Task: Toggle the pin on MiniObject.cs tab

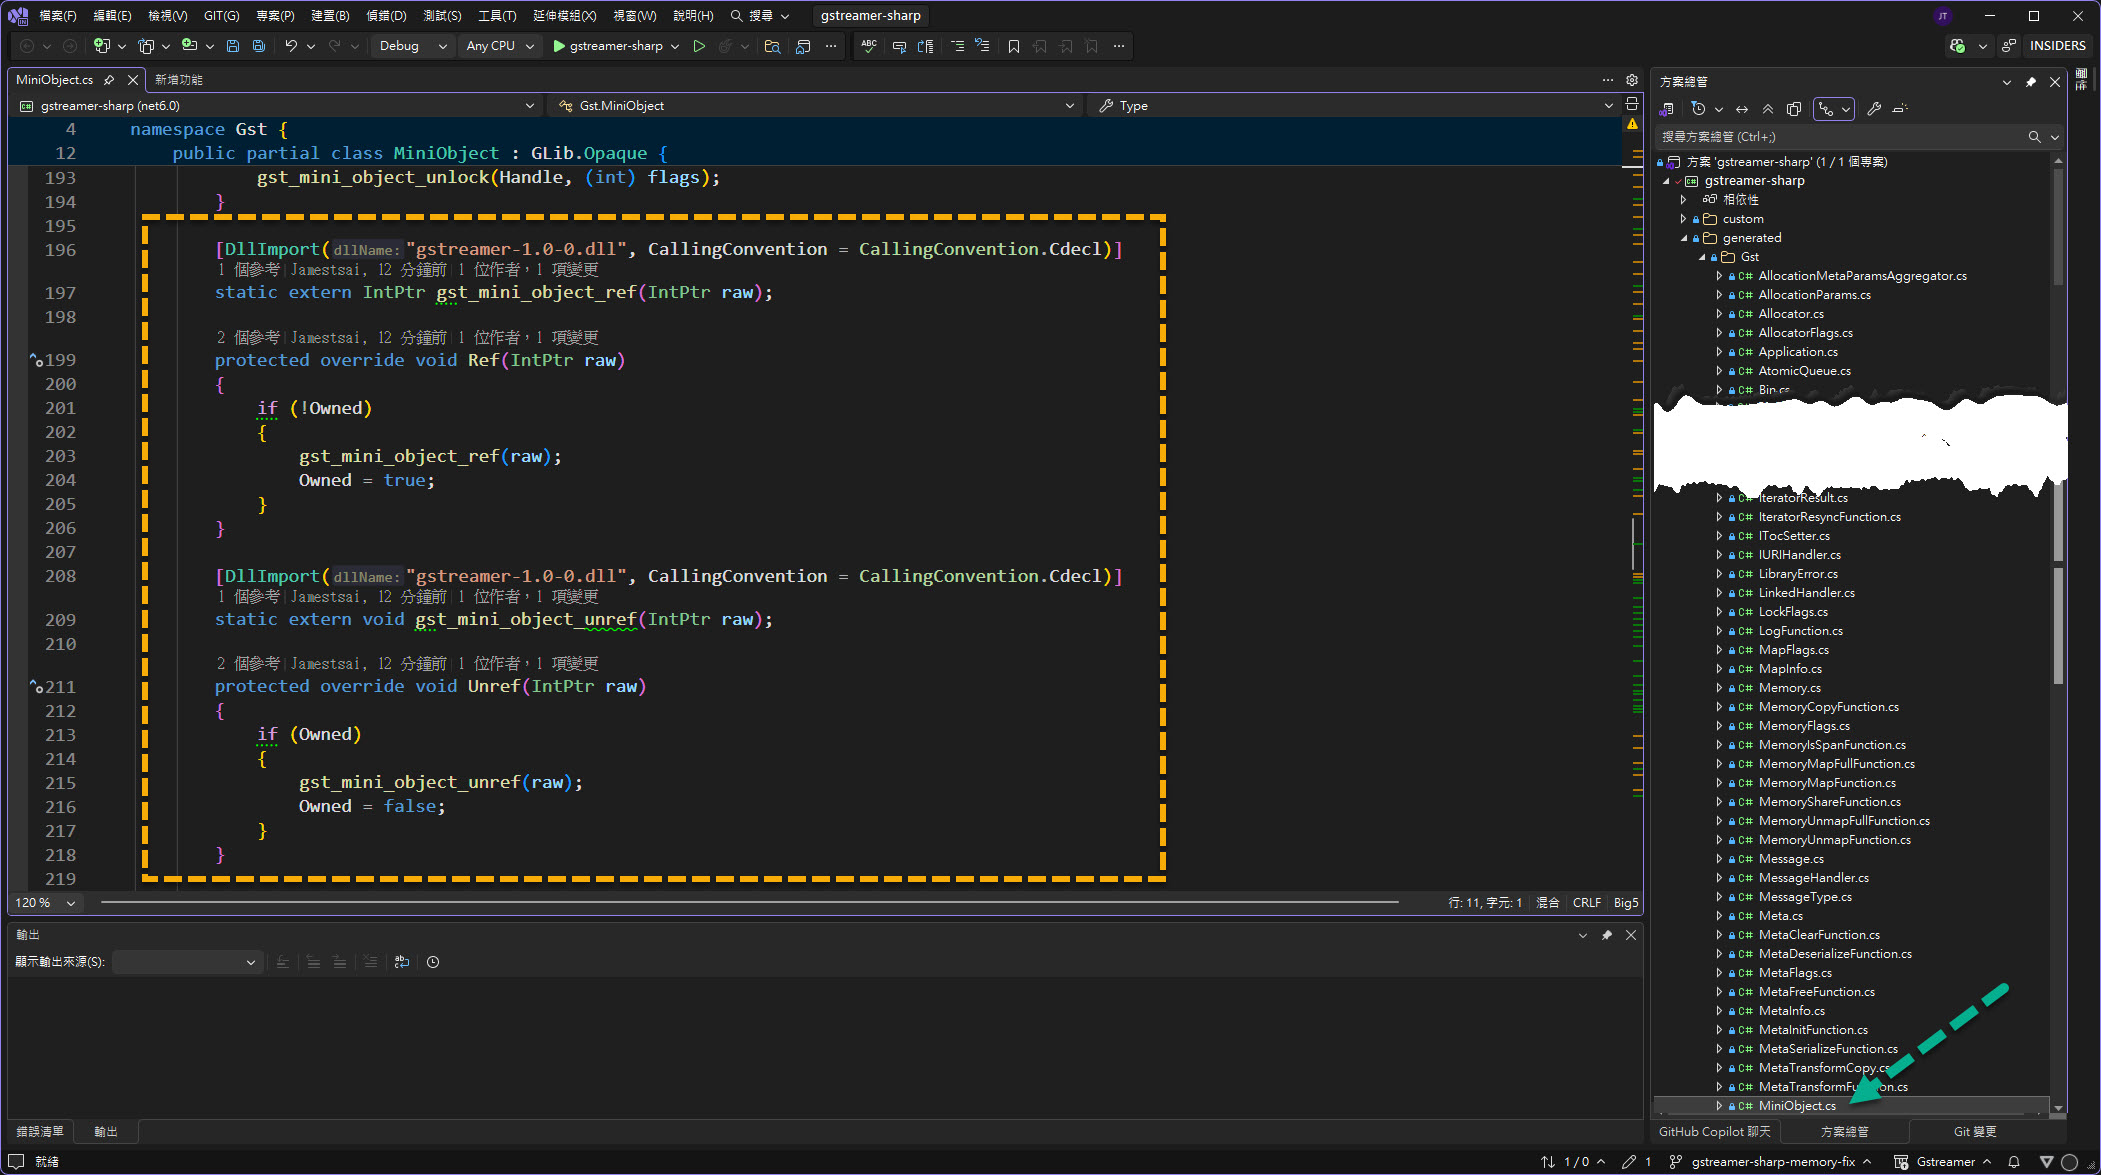Action: click(109, 80)
